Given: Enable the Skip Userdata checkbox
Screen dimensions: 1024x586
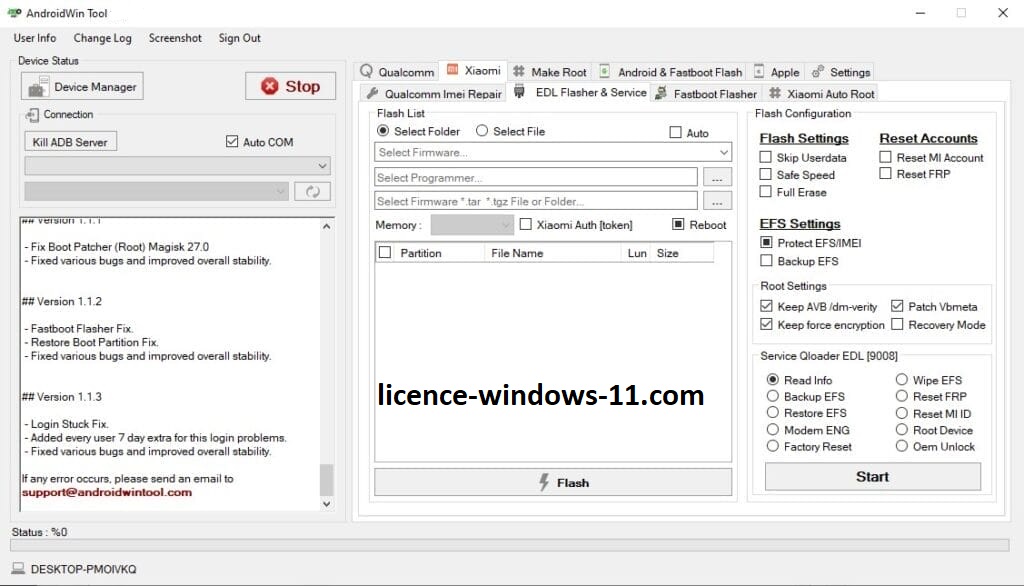Looking at the screenshot, I should 766,158.
